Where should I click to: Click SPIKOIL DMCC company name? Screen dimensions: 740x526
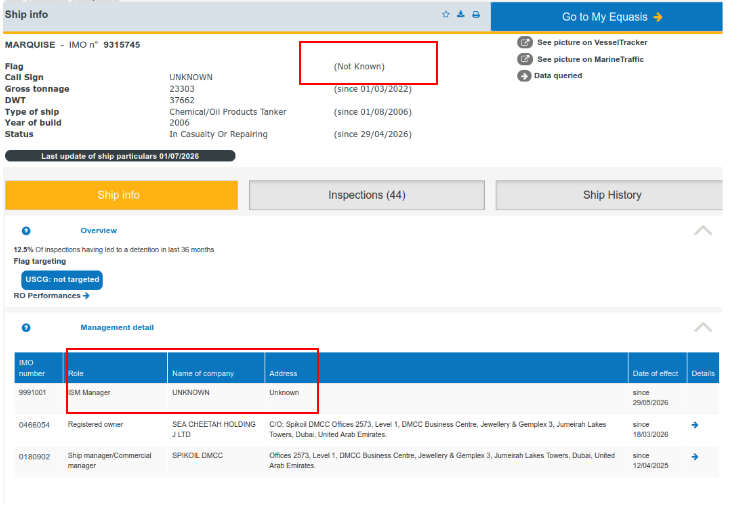[x=197, y=456]
